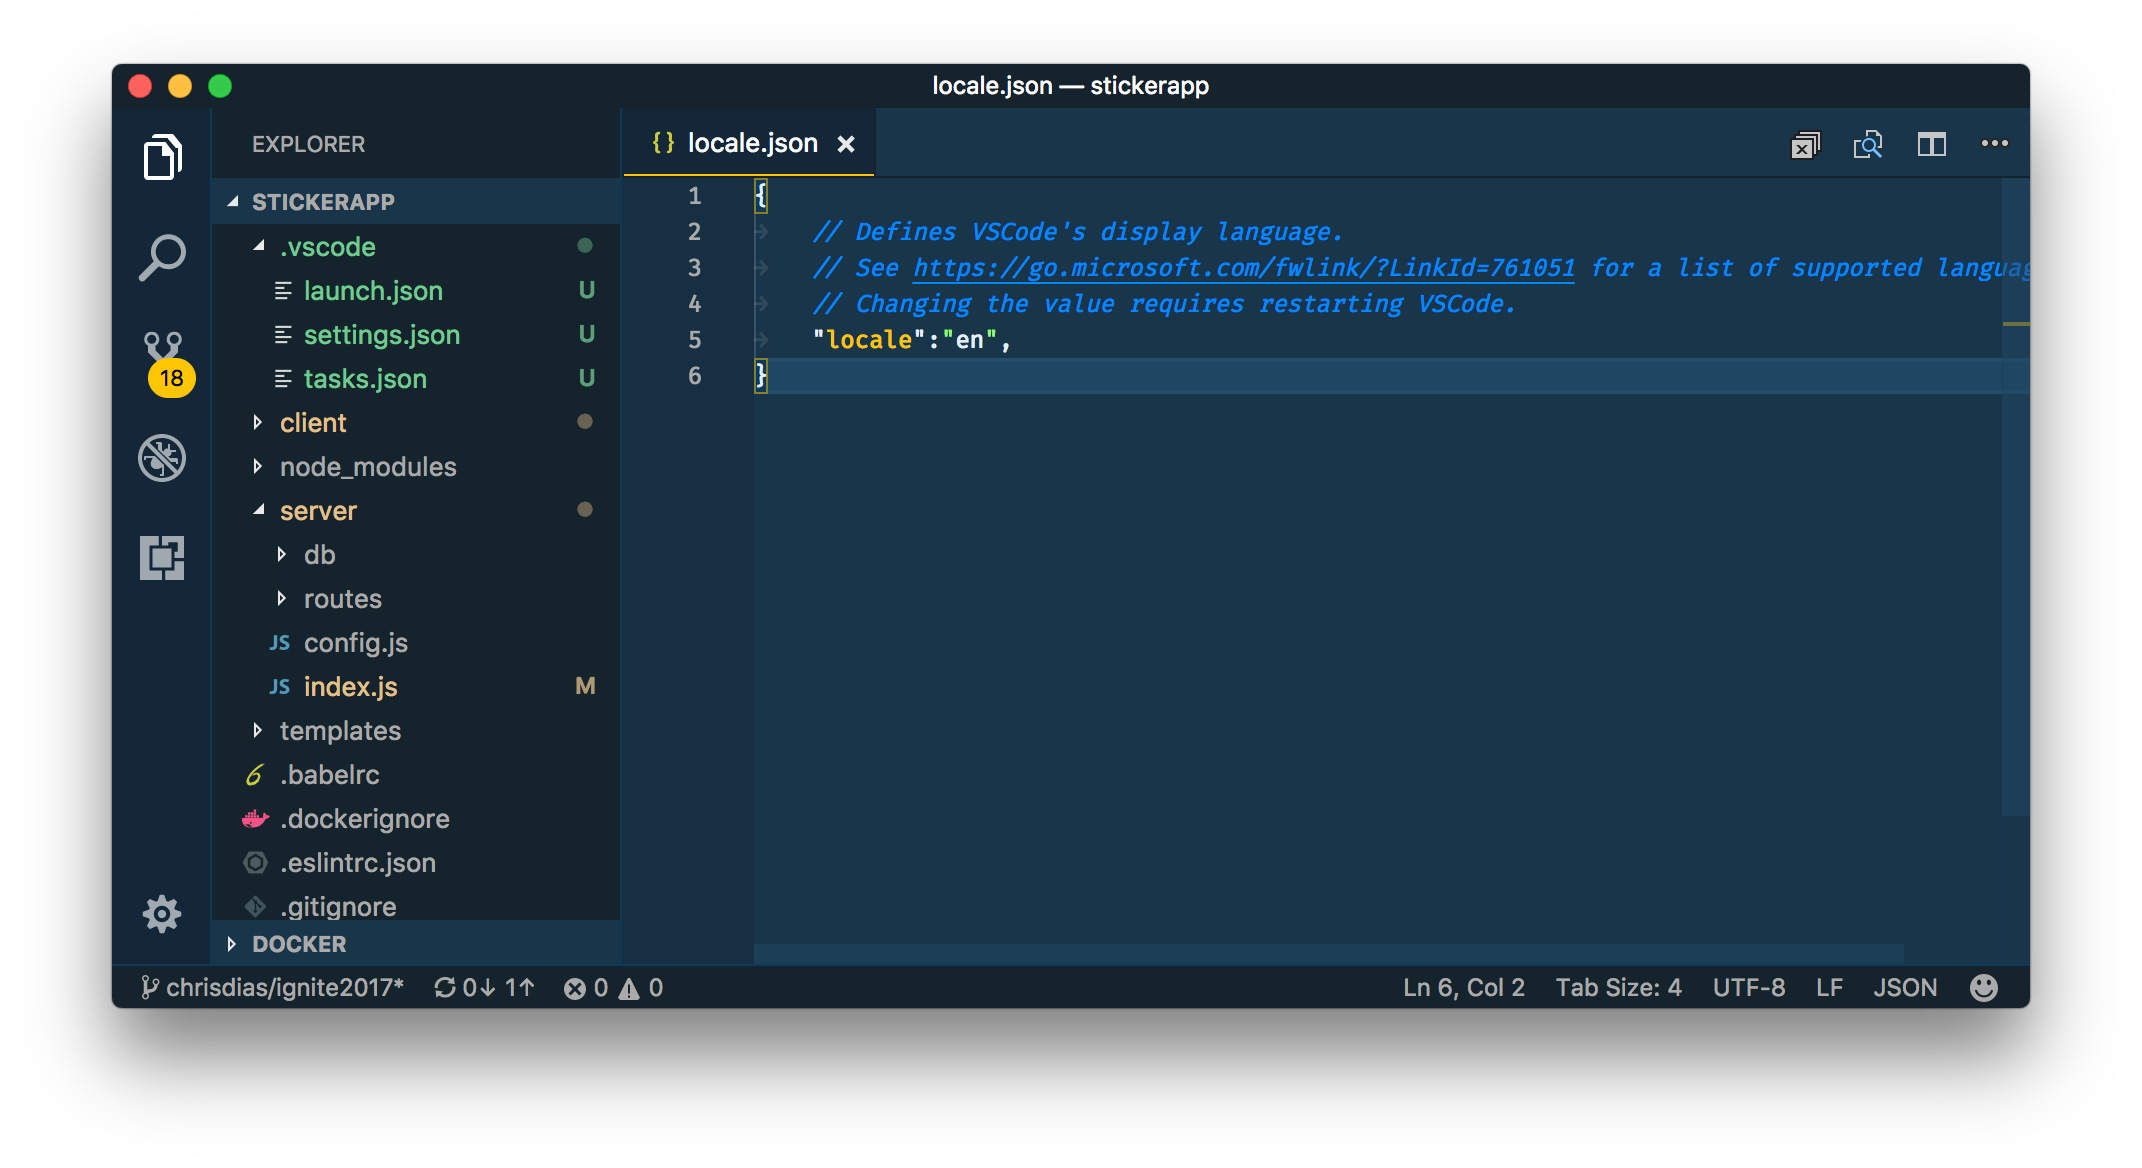Open the Explorer view icon

(x=162, y=157)
